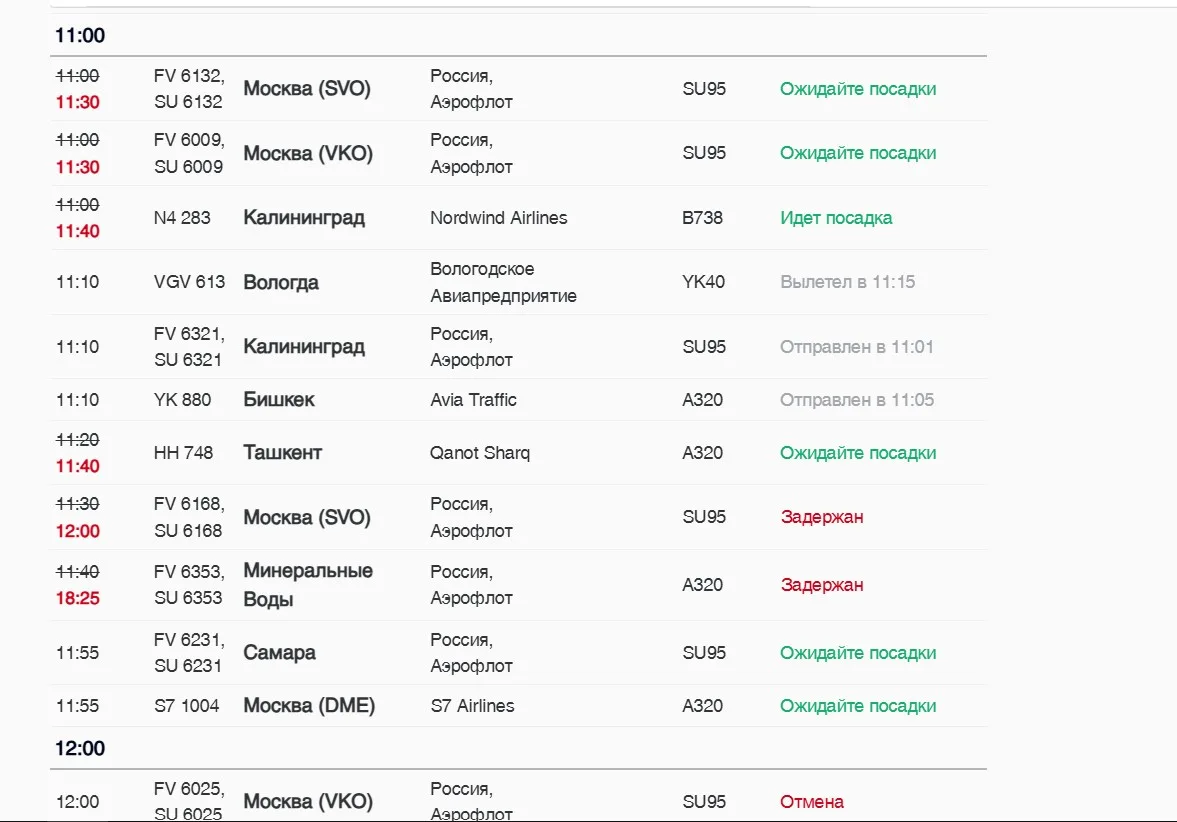Click Вылетел в 11:15 status
The width and height of the screenshot is (1177, 822).
point(847,282)
